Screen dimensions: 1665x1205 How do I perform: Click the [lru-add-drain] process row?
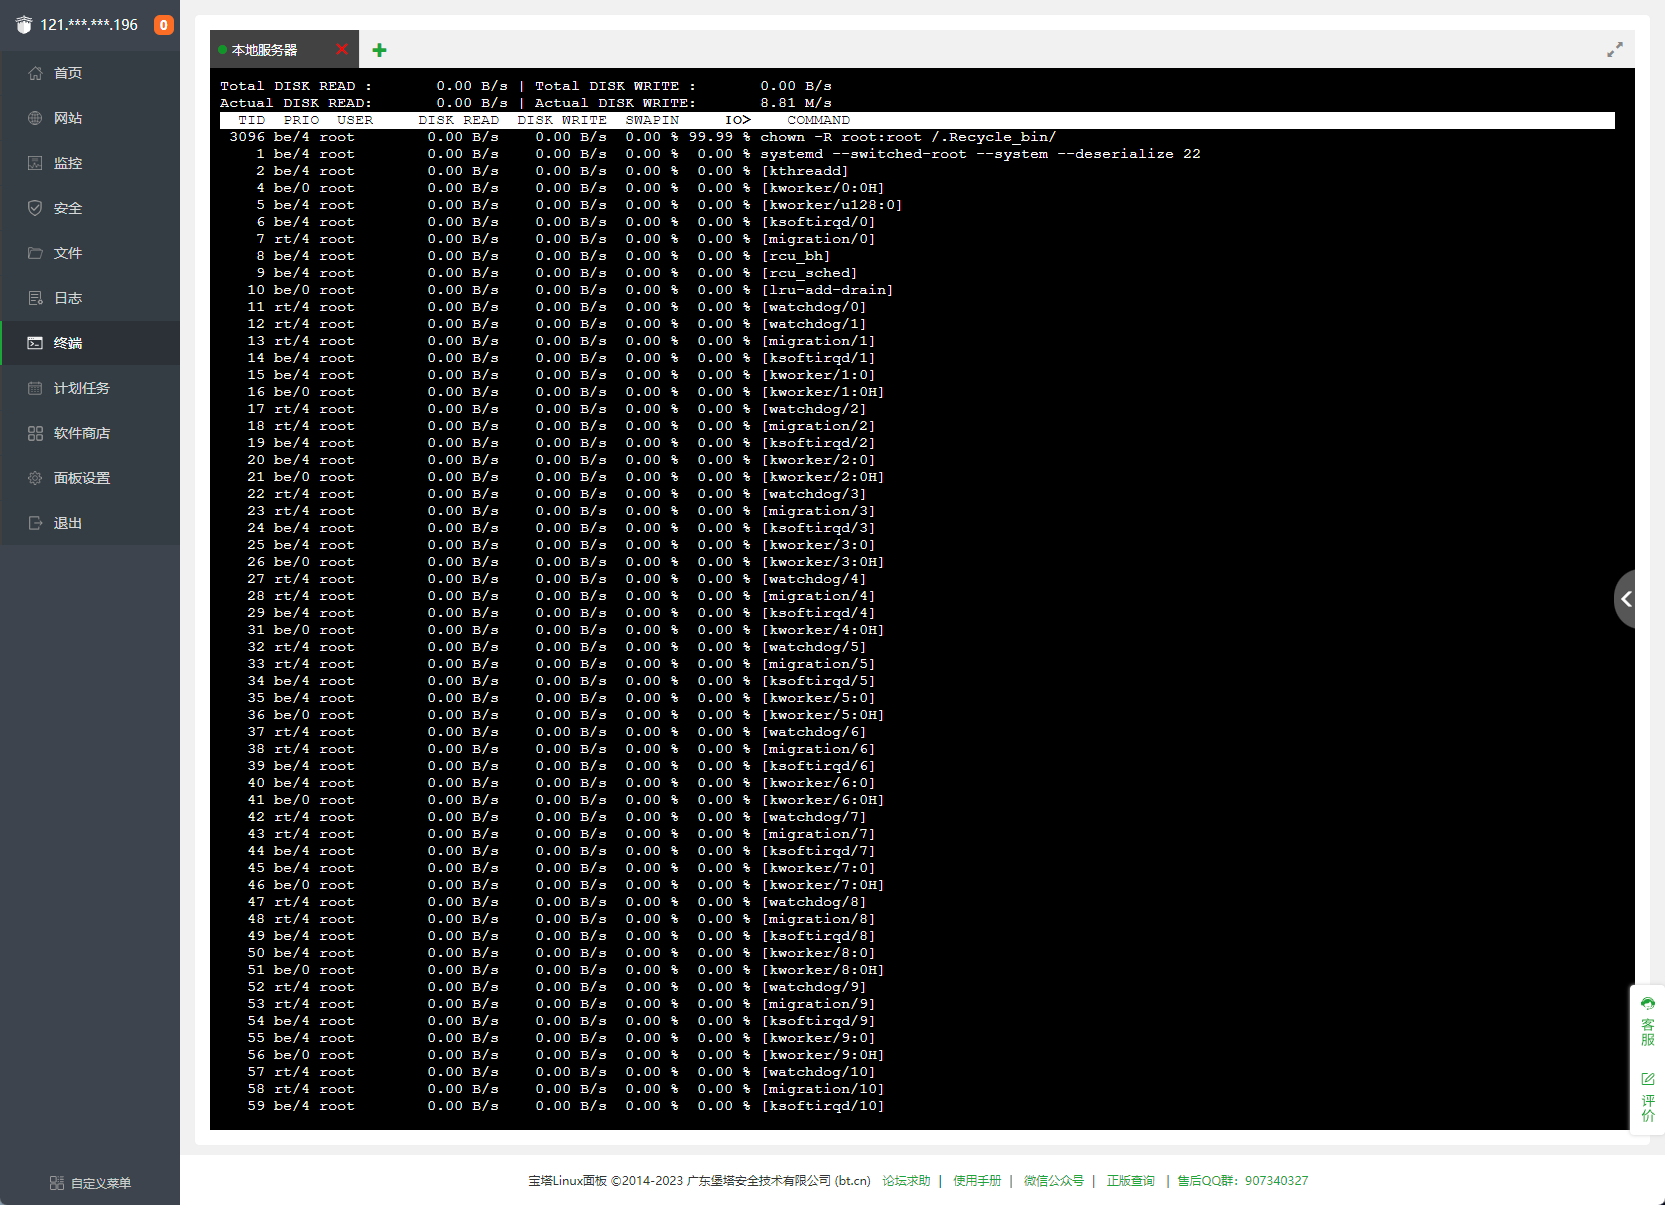[917, 290]
